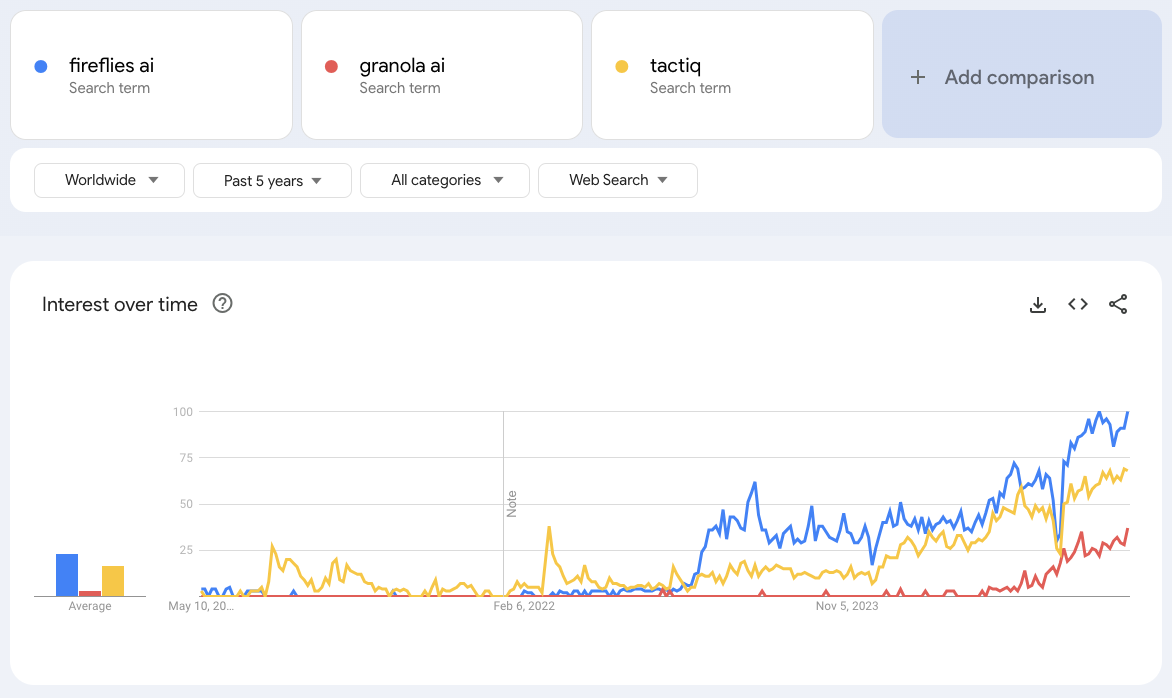This screenshot has width=1172, height=698.
Task: Open the All categories dropdown
Action: pyautogui.click(x=445, y=180)
